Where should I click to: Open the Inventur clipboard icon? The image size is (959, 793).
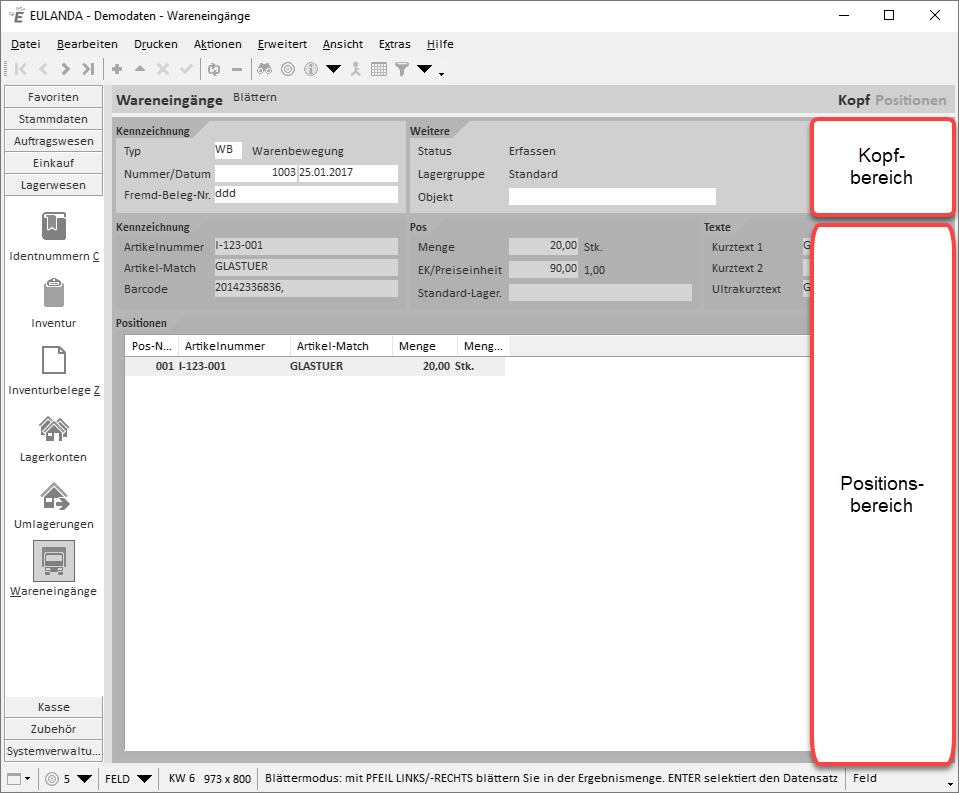click(x=53, y=294)
